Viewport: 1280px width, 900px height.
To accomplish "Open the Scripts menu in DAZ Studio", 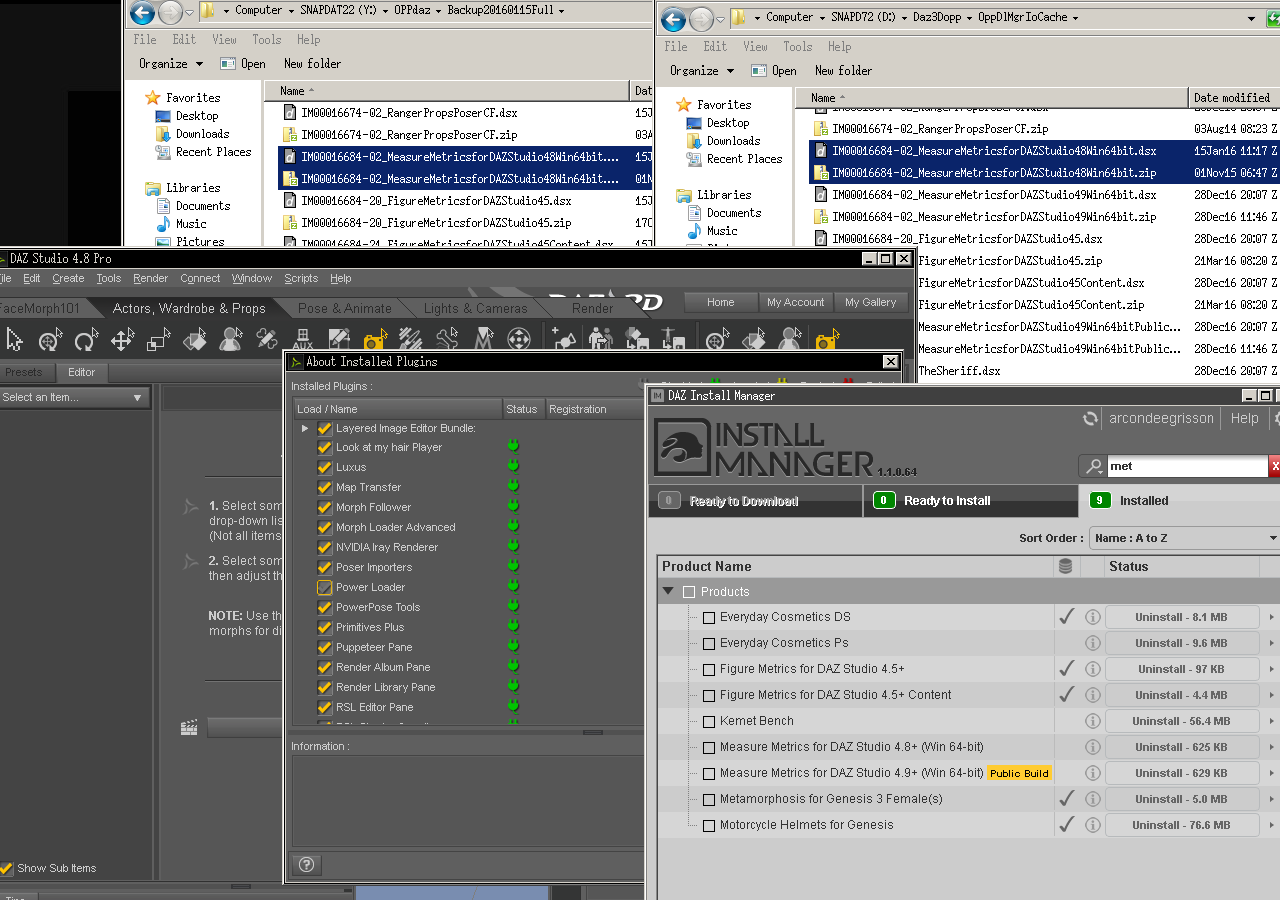I will [x=301, y=278].
